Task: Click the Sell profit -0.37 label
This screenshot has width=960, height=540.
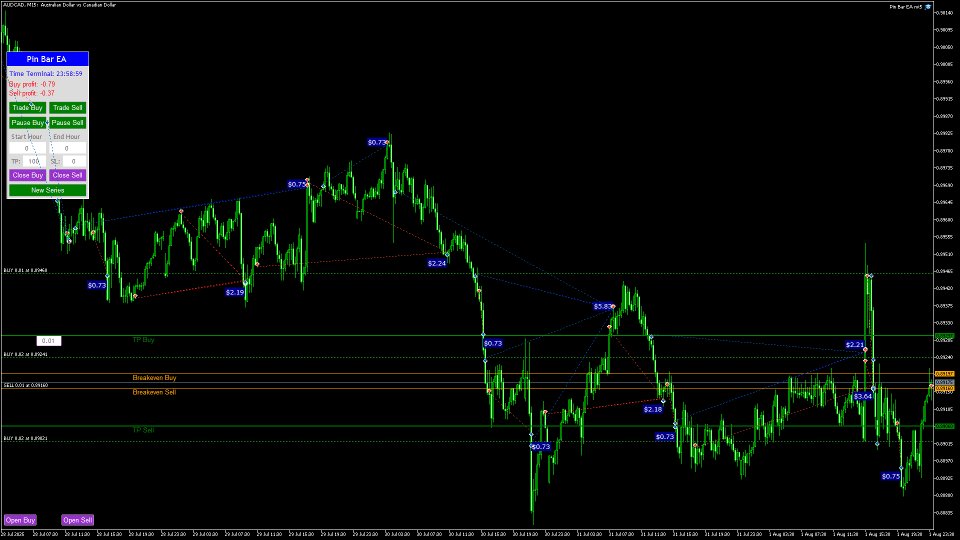Action: (x=32, y=93)
